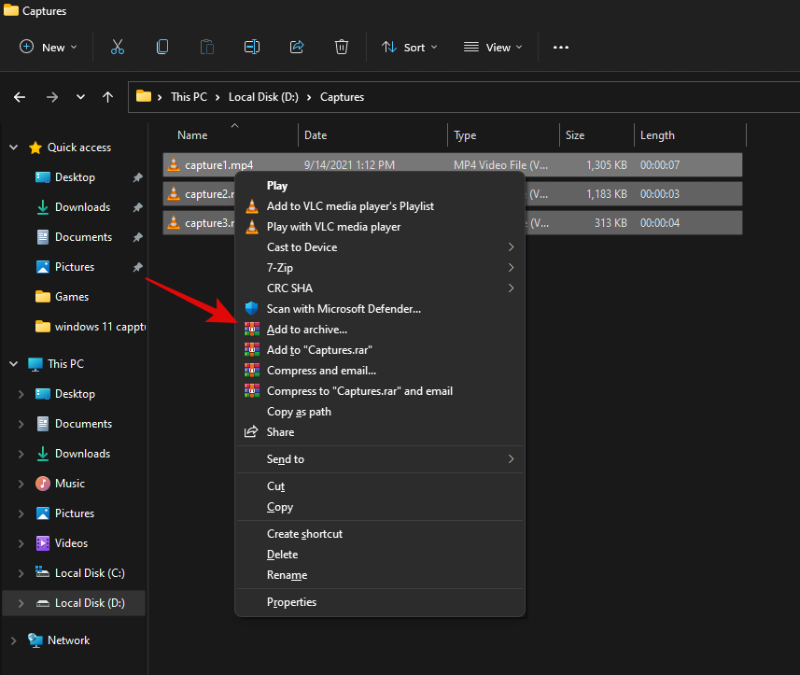This screenshot has height=675, width=800.
Task: Collapse the Quick access tree section
Action: pos(14,147)
